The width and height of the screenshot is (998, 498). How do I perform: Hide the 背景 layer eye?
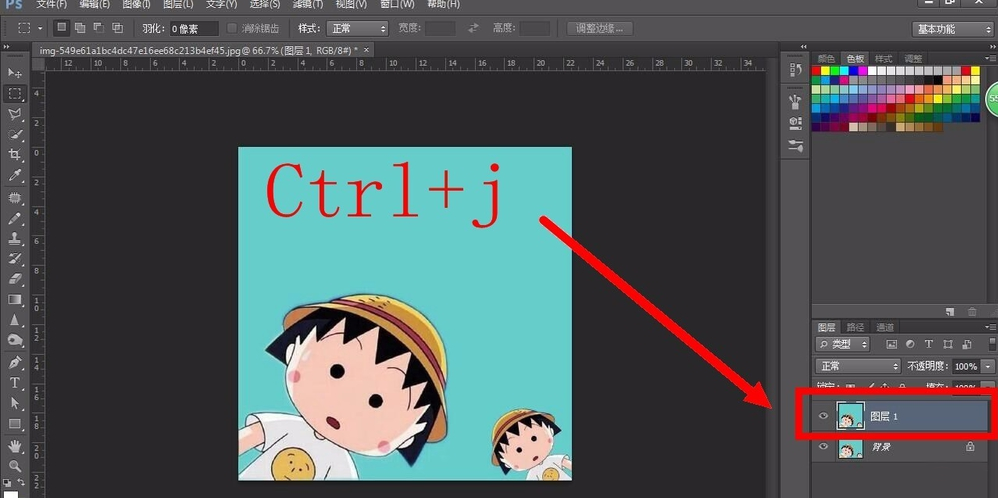click(x=824, y=446)
